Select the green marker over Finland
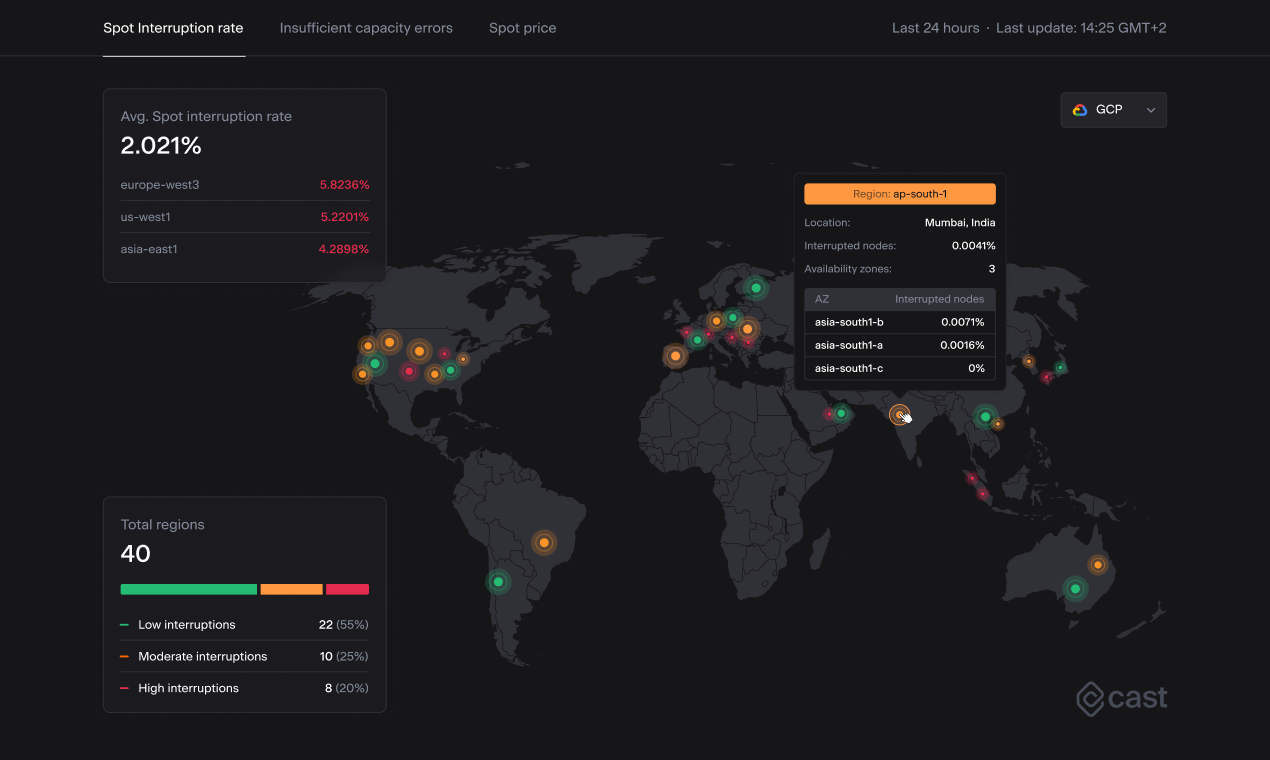 (756, 288)
